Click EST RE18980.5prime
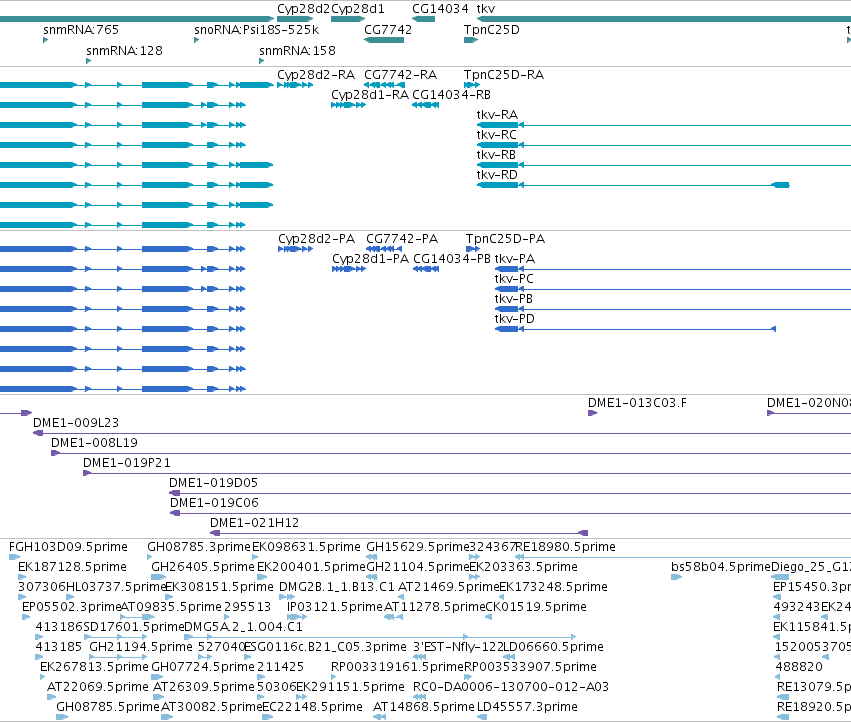 point(565,547)
